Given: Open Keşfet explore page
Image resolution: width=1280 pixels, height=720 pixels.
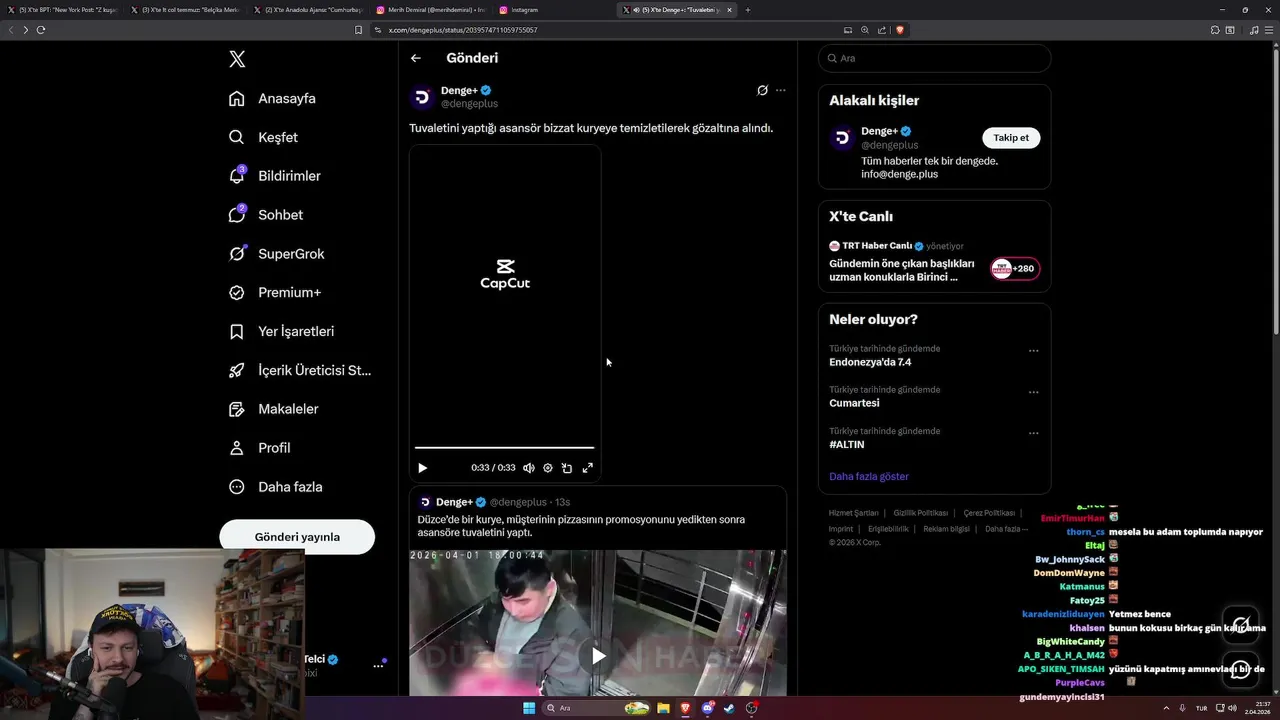Looking at the screenshot, I should [263, 137].
